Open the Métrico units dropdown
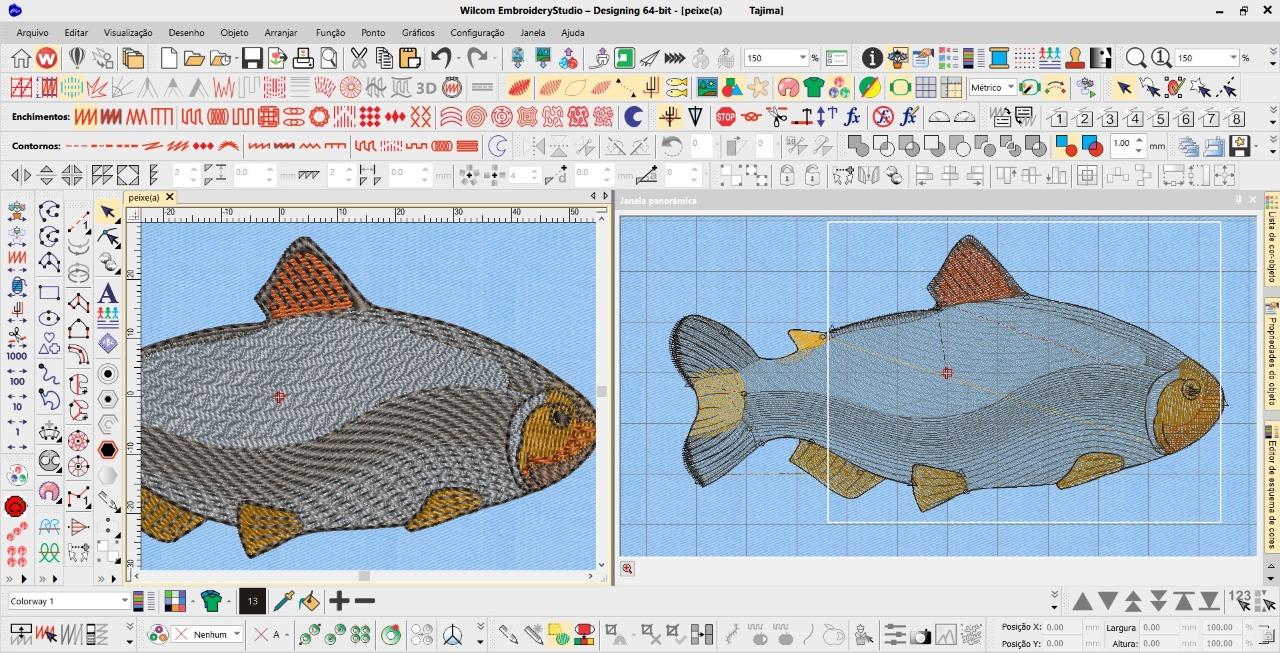The height and width of the screenshot is (653, 1280). click(x=1011, y=88)
